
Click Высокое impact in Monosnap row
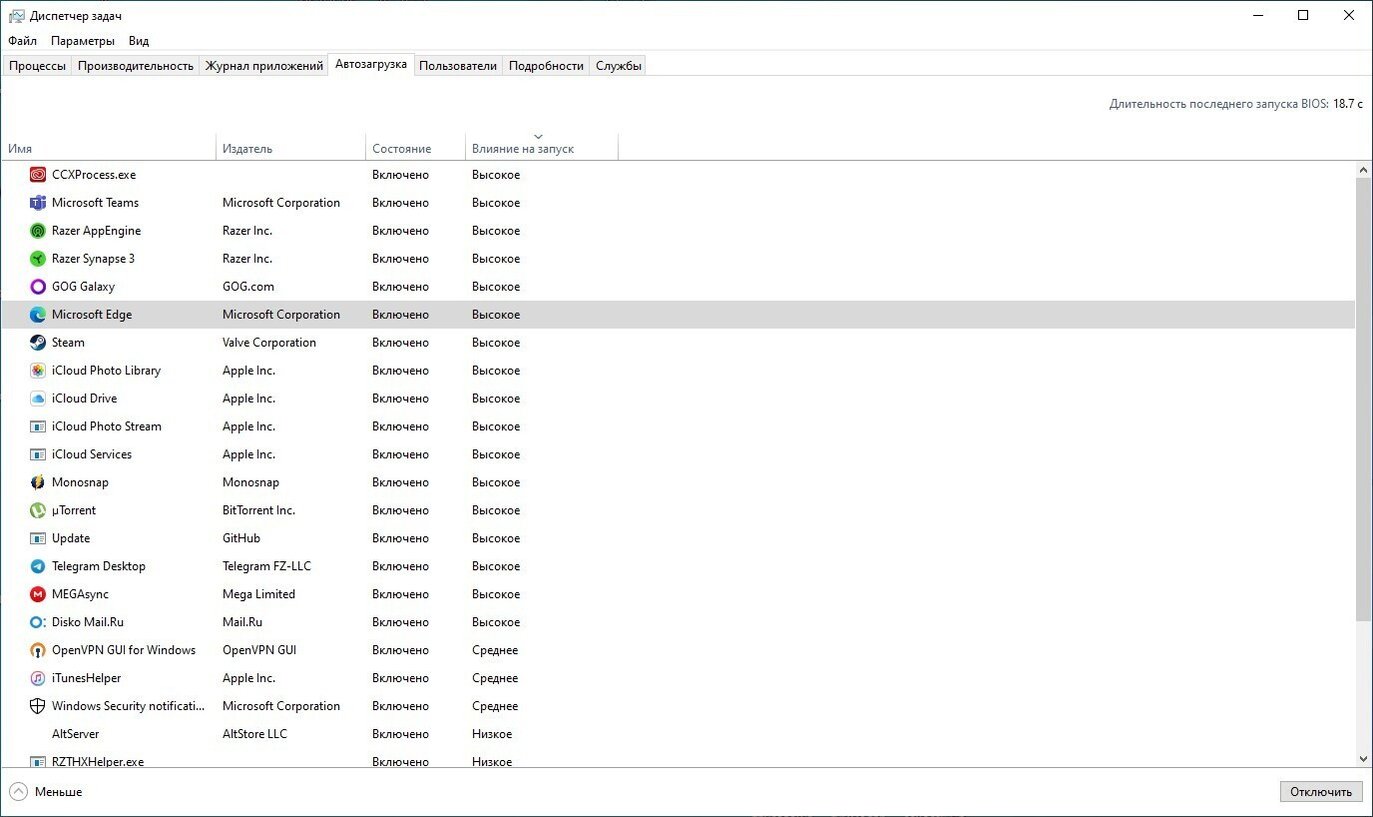pos(496,482)
